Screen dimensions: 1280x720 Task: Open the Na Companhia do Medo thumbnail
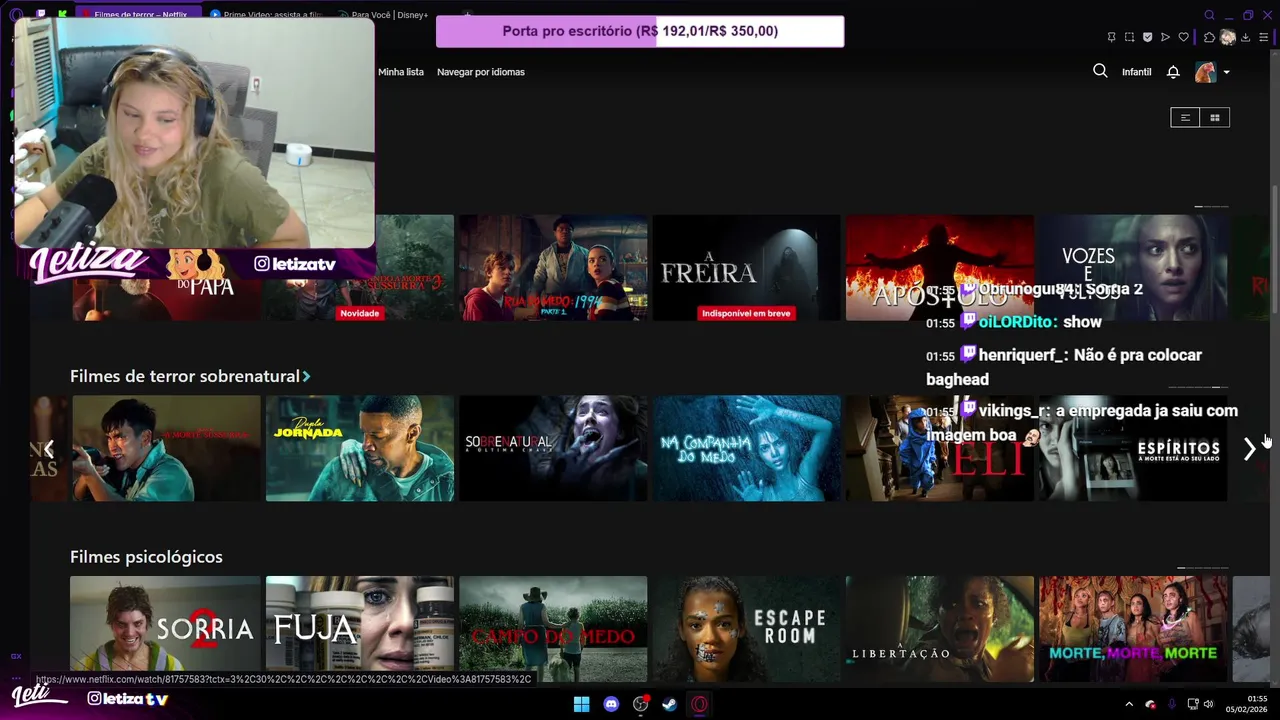point(746,448)
